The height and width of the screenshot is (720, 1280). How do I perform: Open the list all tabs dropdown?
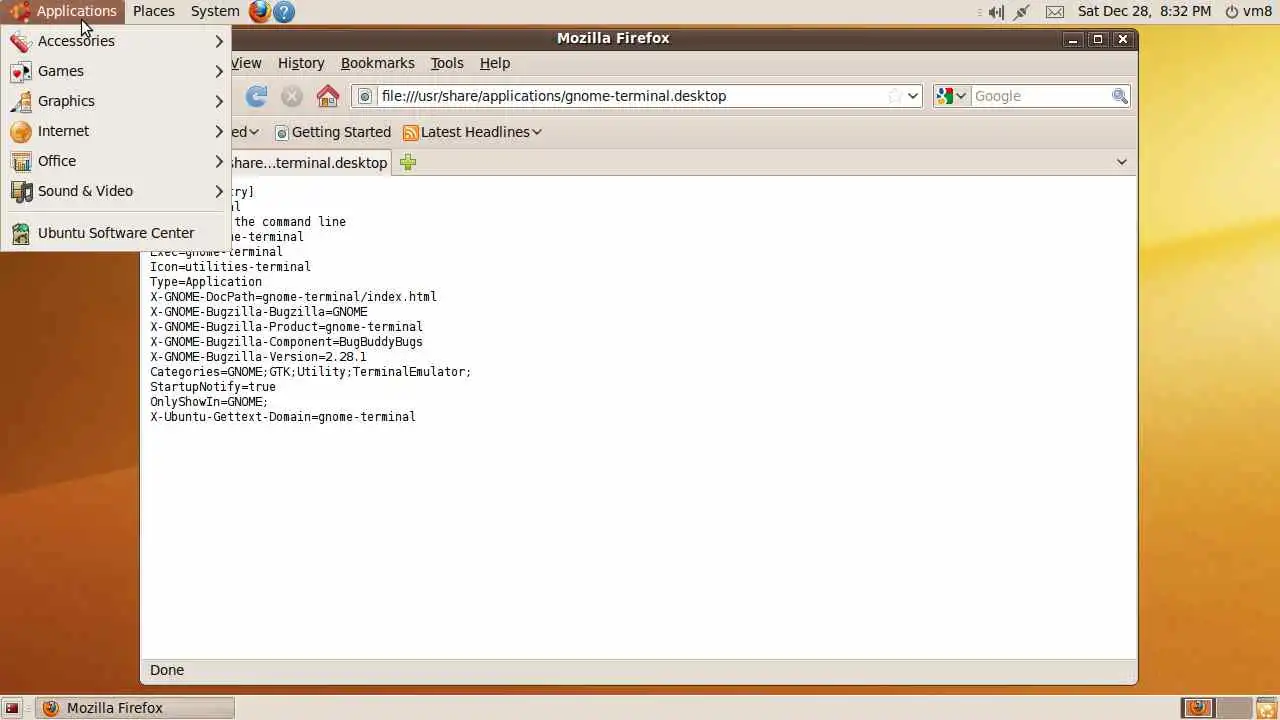click(1122, 162)
